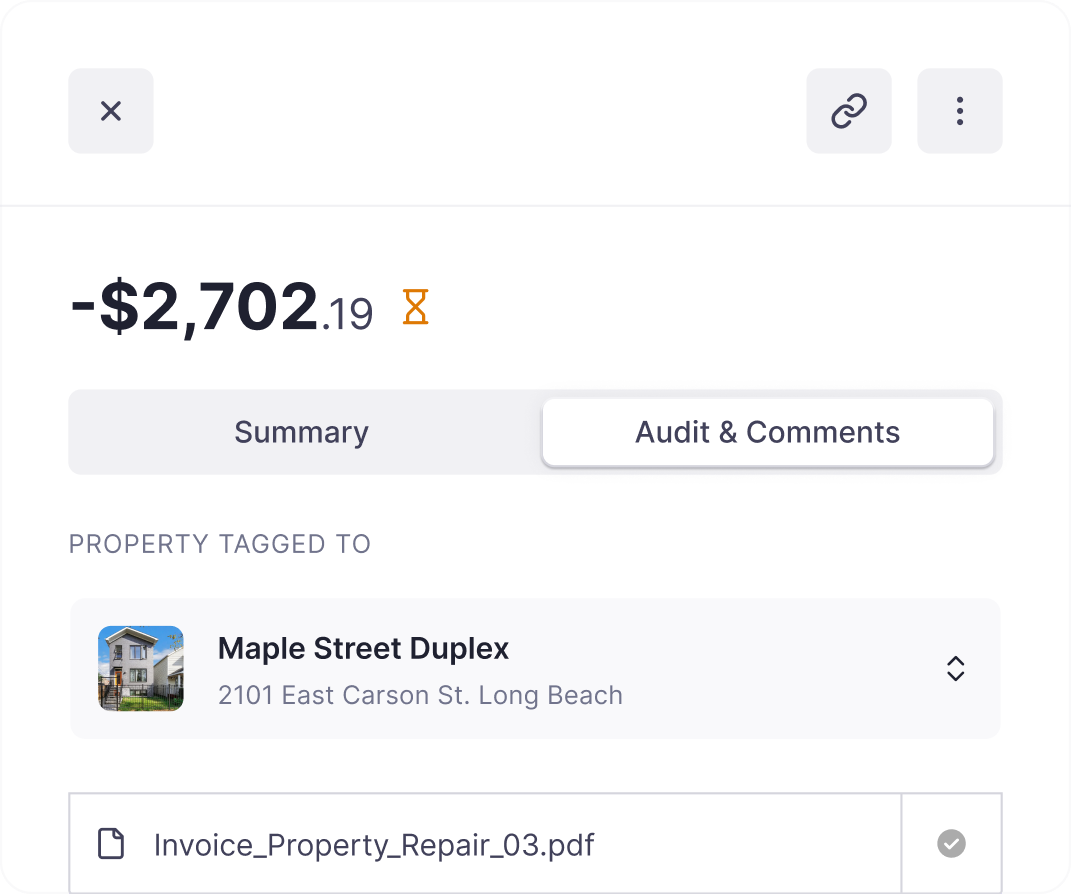The width and height of the screenshot is (1071, 894).
Task: Copy the transaction link via chain icon
Action: (849, 111)
